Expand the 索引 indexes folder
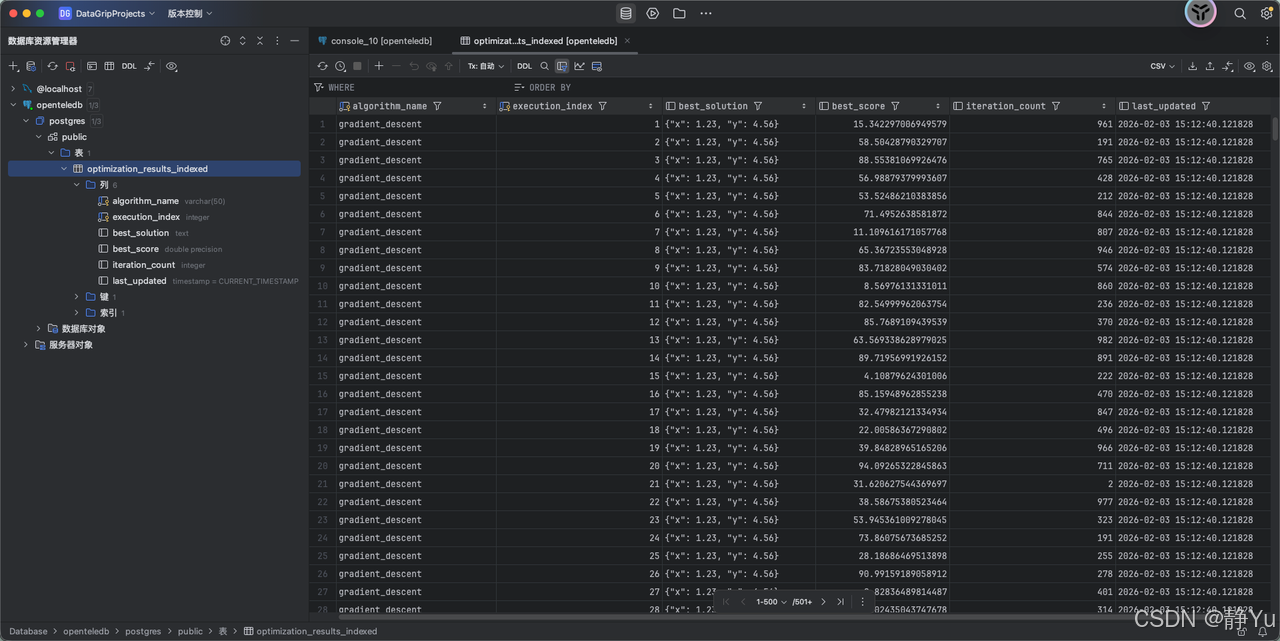 click(x=77, y=313)
